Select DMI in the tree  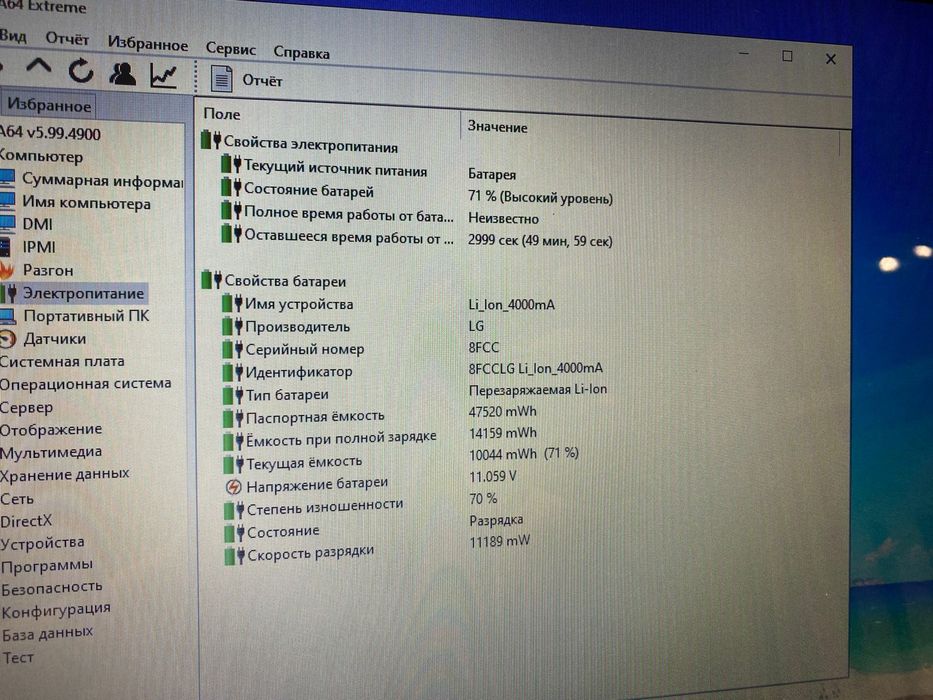(x=37, y=224)
